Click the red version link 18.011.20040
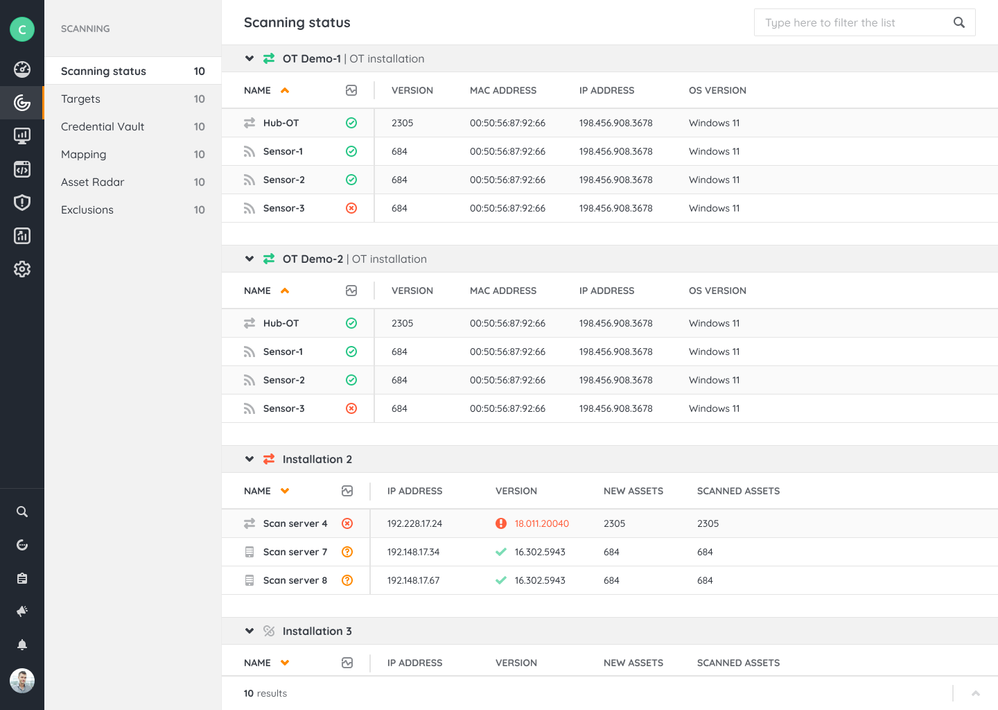The width and height of the screenshot is (998, 710). (541, 524)
